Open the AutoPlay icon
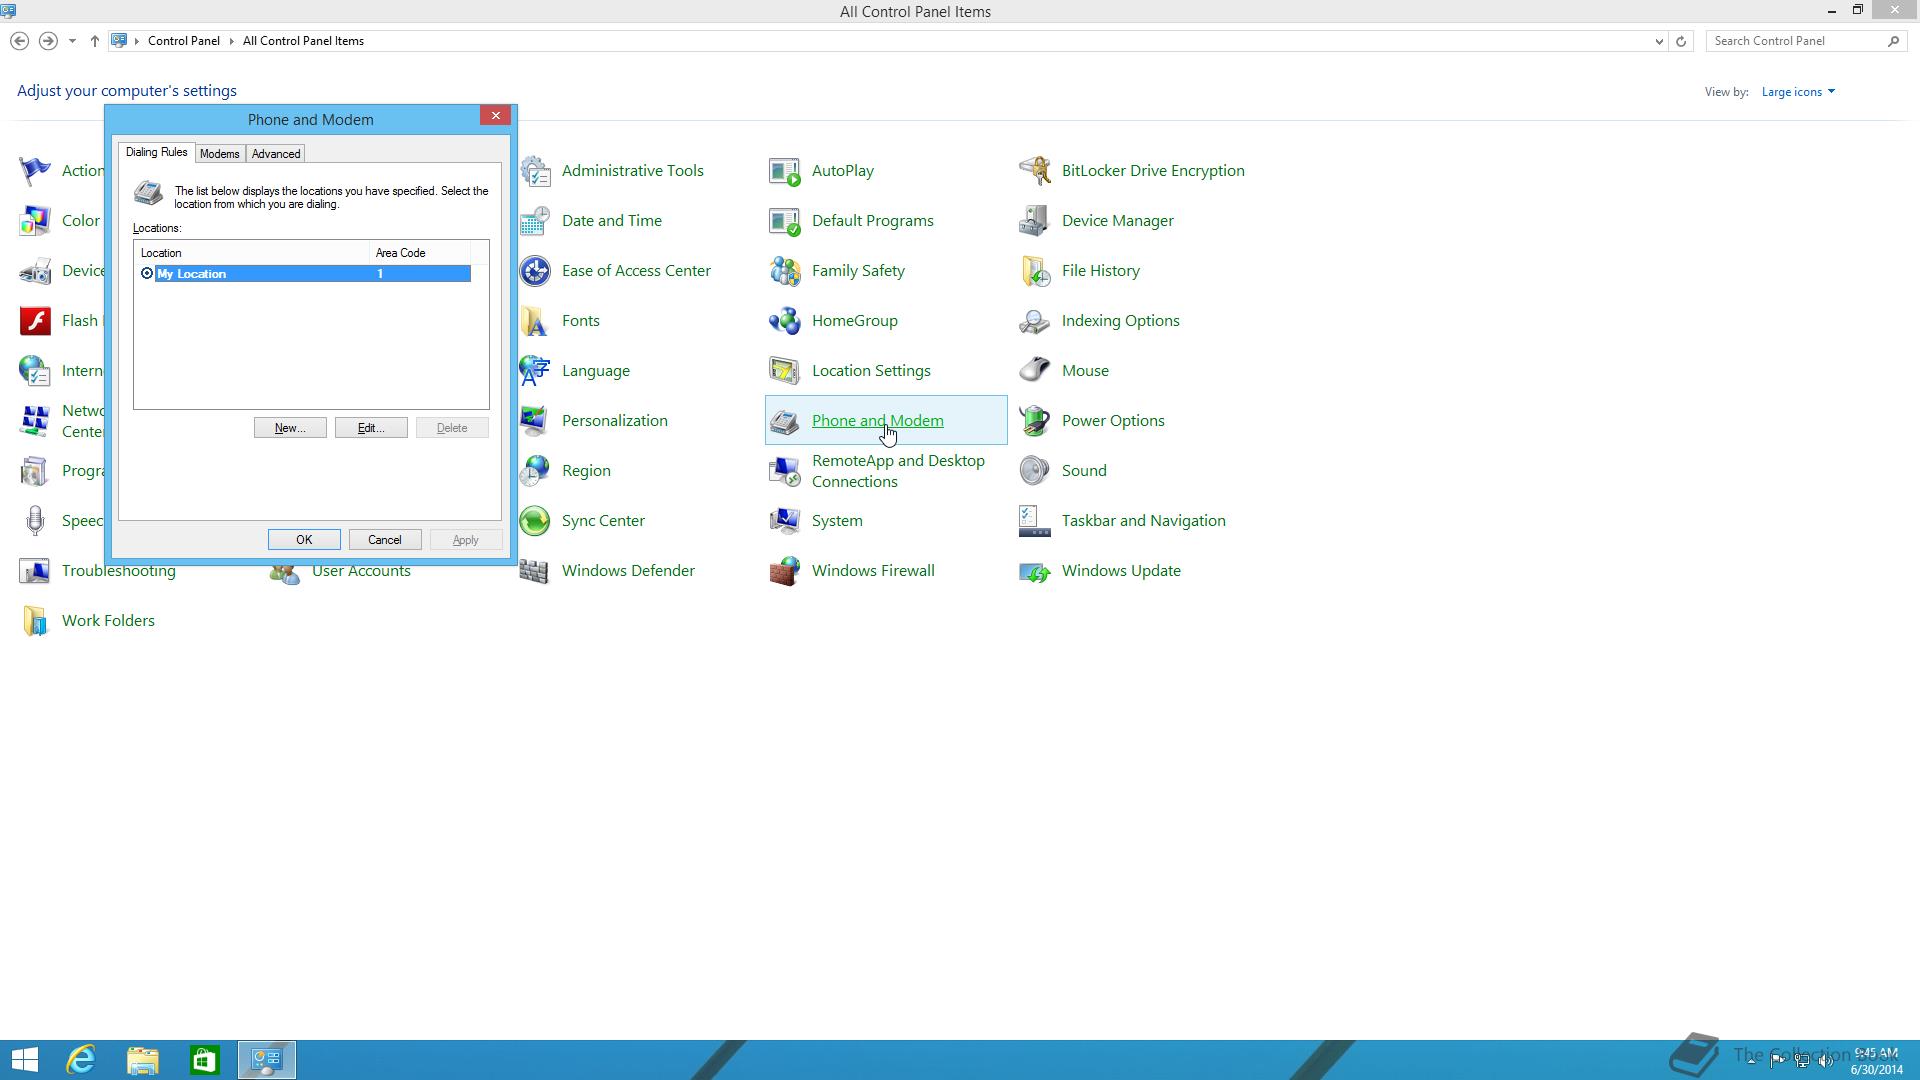This screenshot has height=1080, width=1920. click(785, 171)
